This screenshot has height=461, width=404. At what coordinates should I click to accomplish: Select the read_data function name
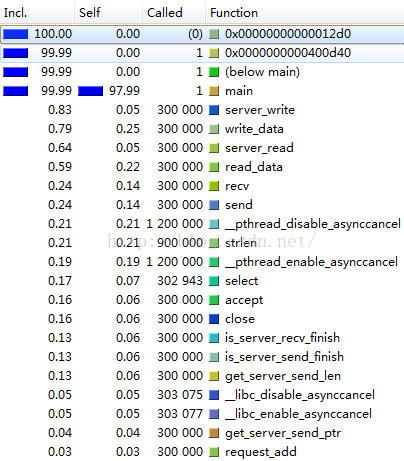(x=254, y=167)
